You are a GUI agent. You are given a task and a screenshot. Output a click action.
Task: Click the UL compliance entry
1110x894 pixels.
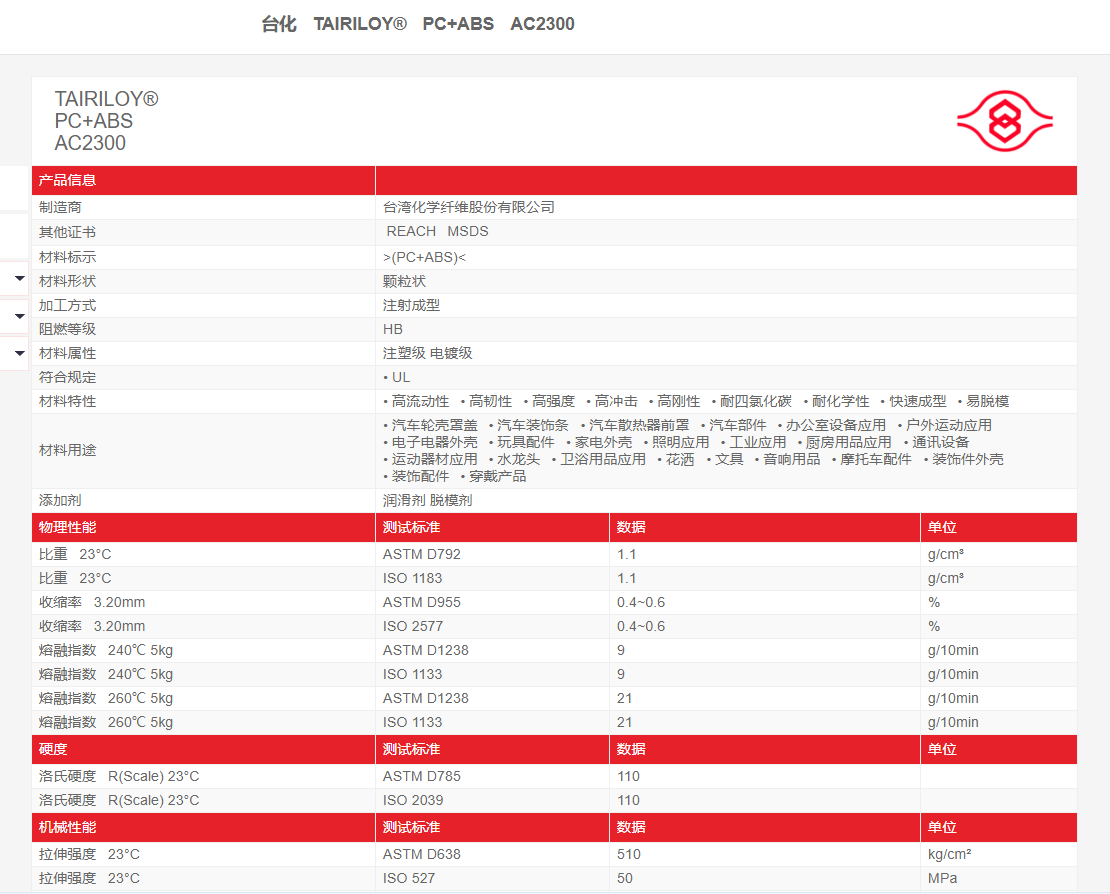point(401,377)
